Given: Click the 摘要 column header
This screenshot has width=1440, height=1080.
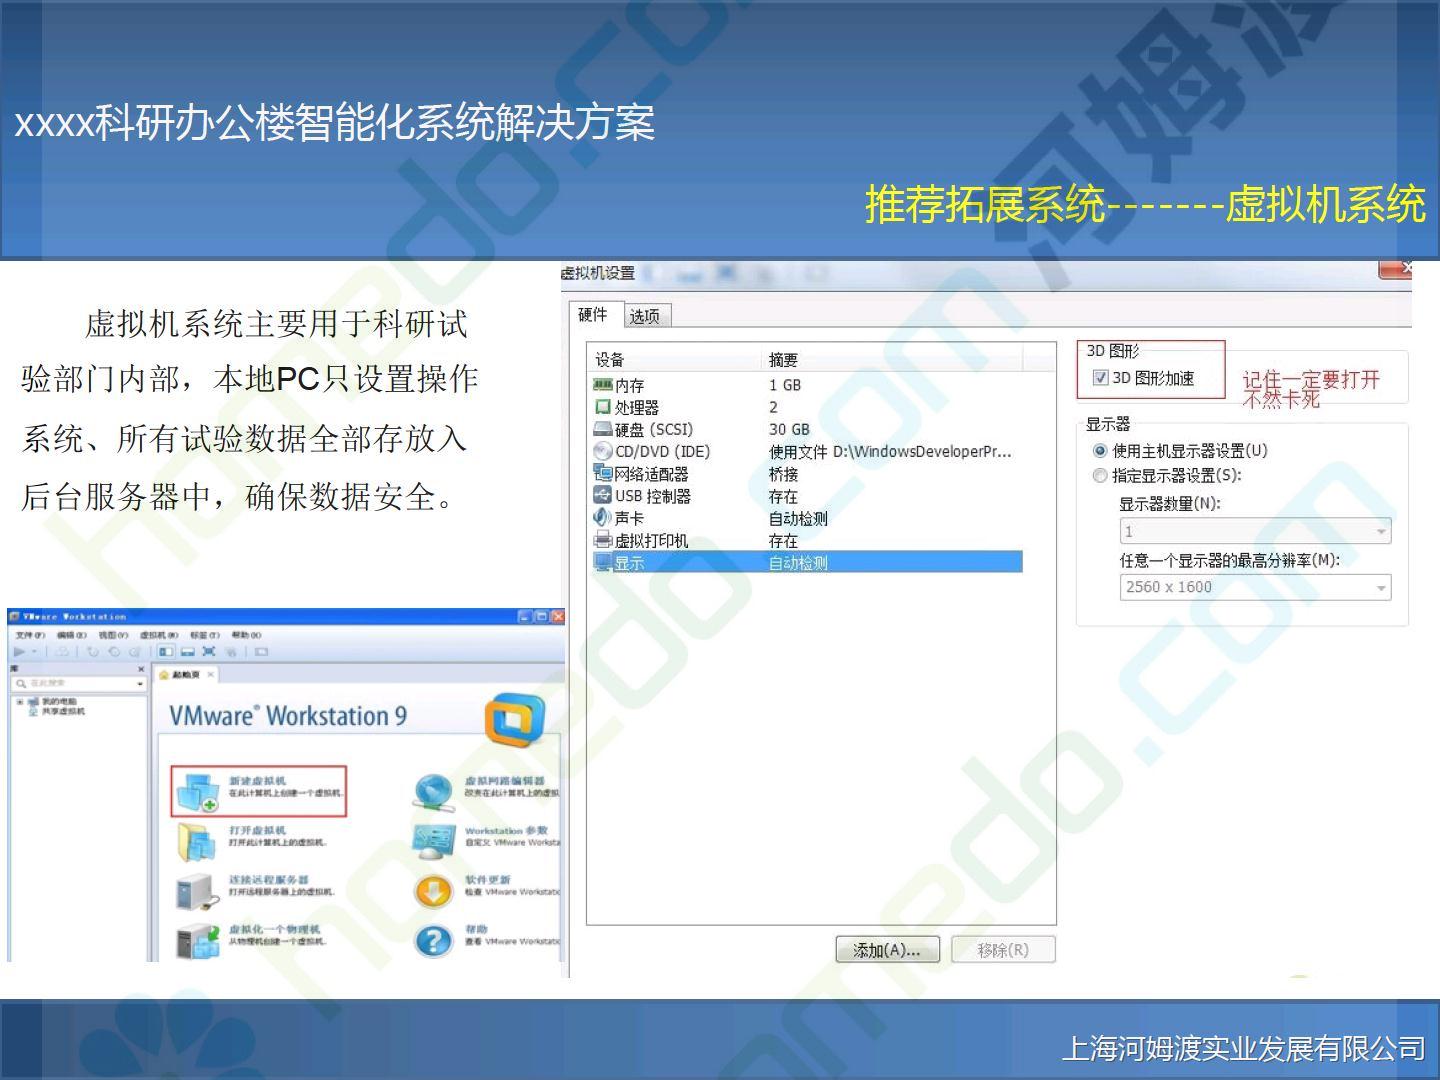Looking at the screenshot, I should [894, 360].
